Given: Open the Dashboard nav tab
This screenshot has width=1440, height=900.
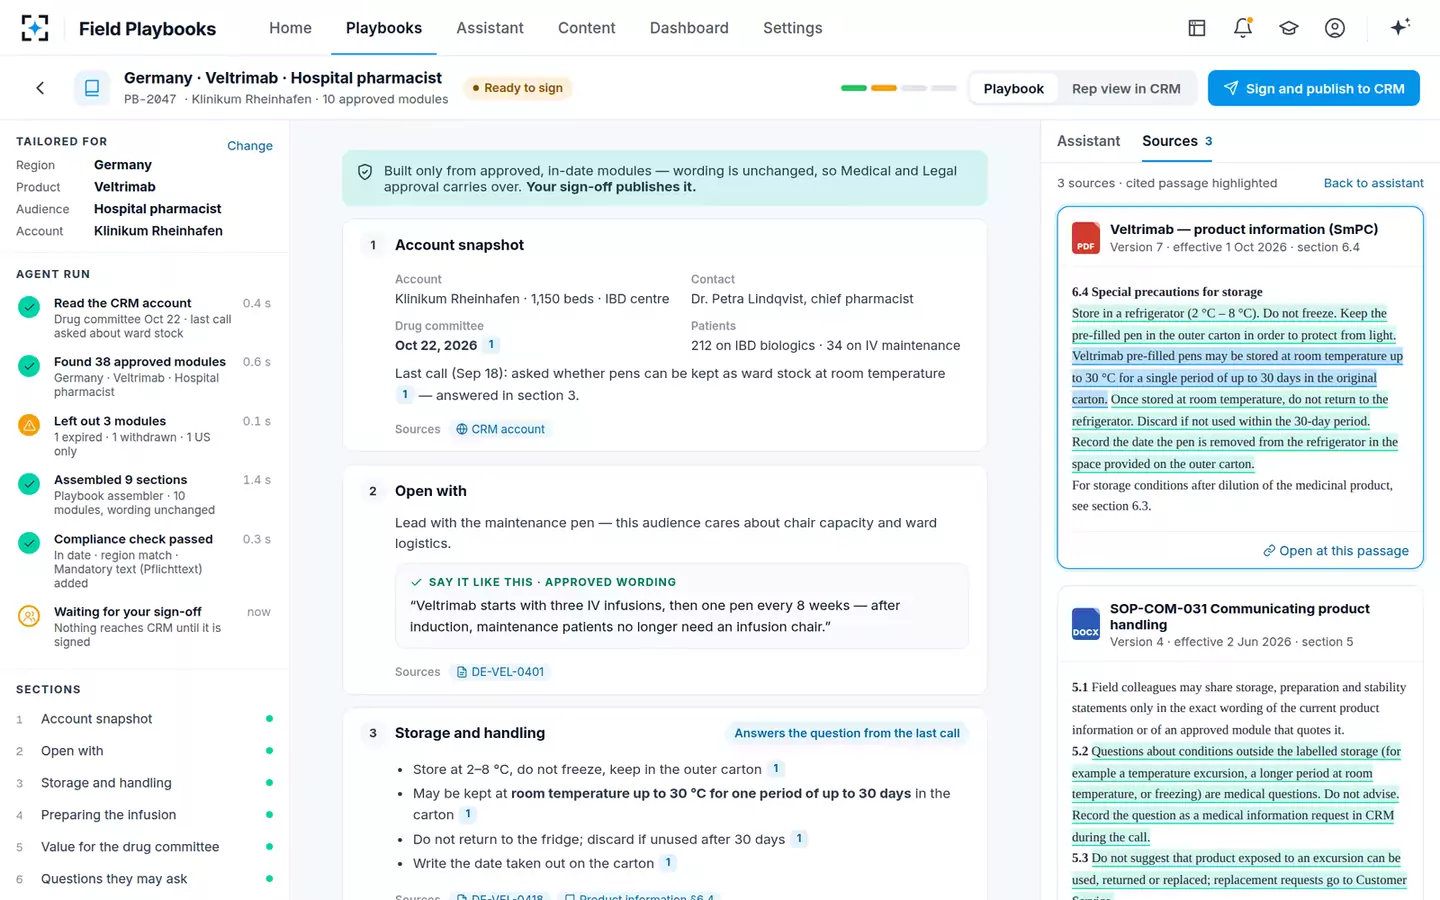Looking at the screenshot, I should click(689, 28).
